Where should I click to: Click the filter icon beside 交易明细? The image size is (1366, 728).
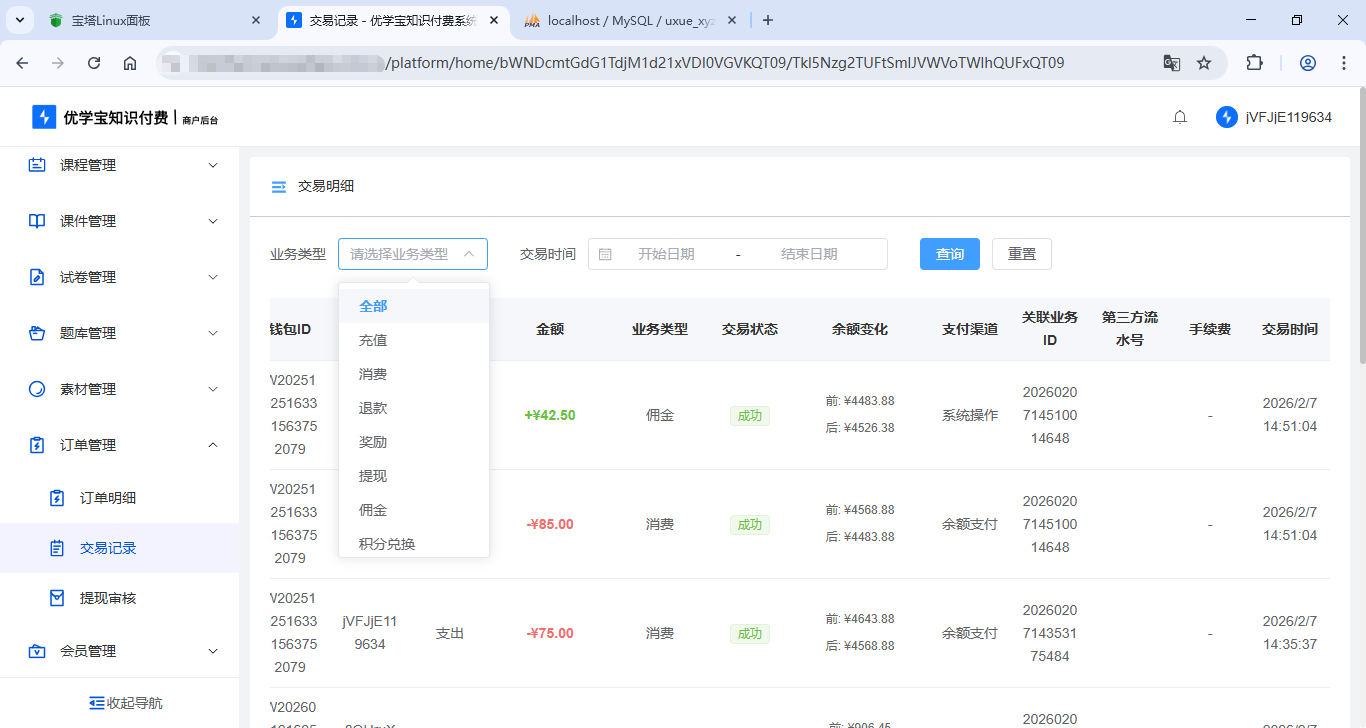click(278, 186)
